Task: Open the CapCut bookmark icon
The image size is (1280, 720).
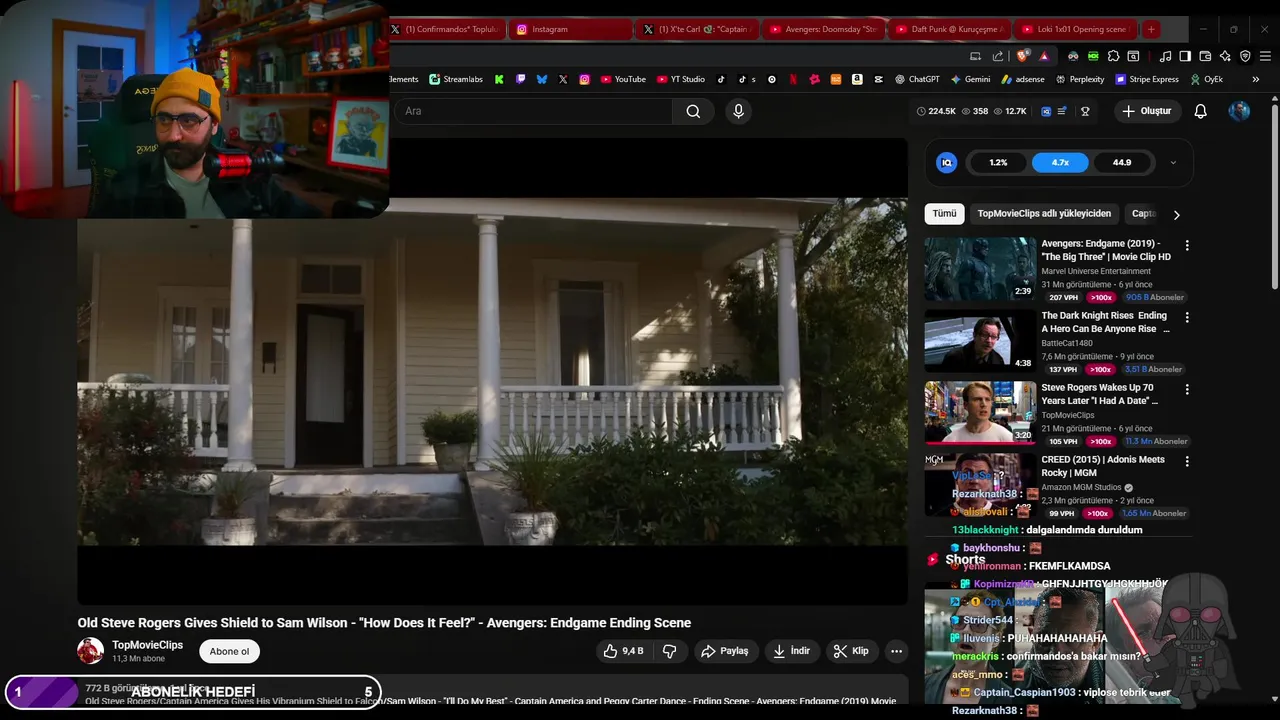Action: [879, 79]
